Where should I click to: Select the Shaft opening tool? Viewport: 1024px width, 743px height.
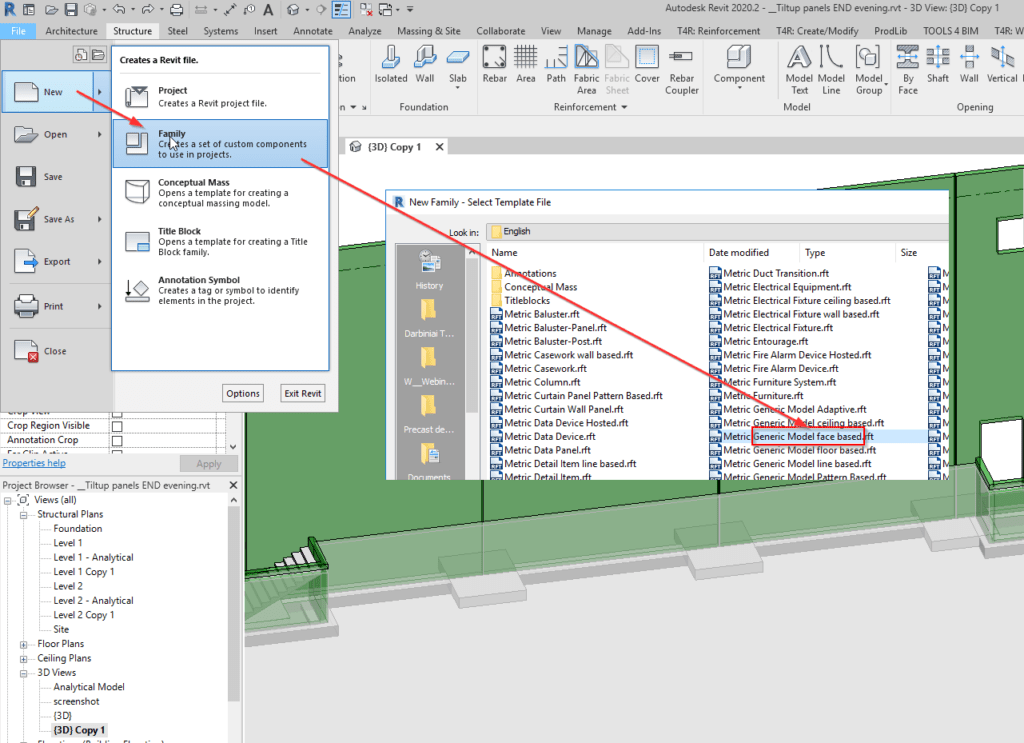tap(938, 64)
